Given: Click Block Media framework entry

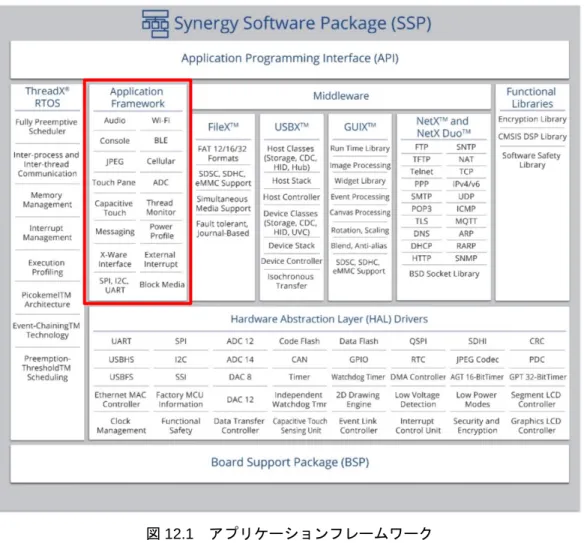Looking at the screenshot, I should coord(162,285).
